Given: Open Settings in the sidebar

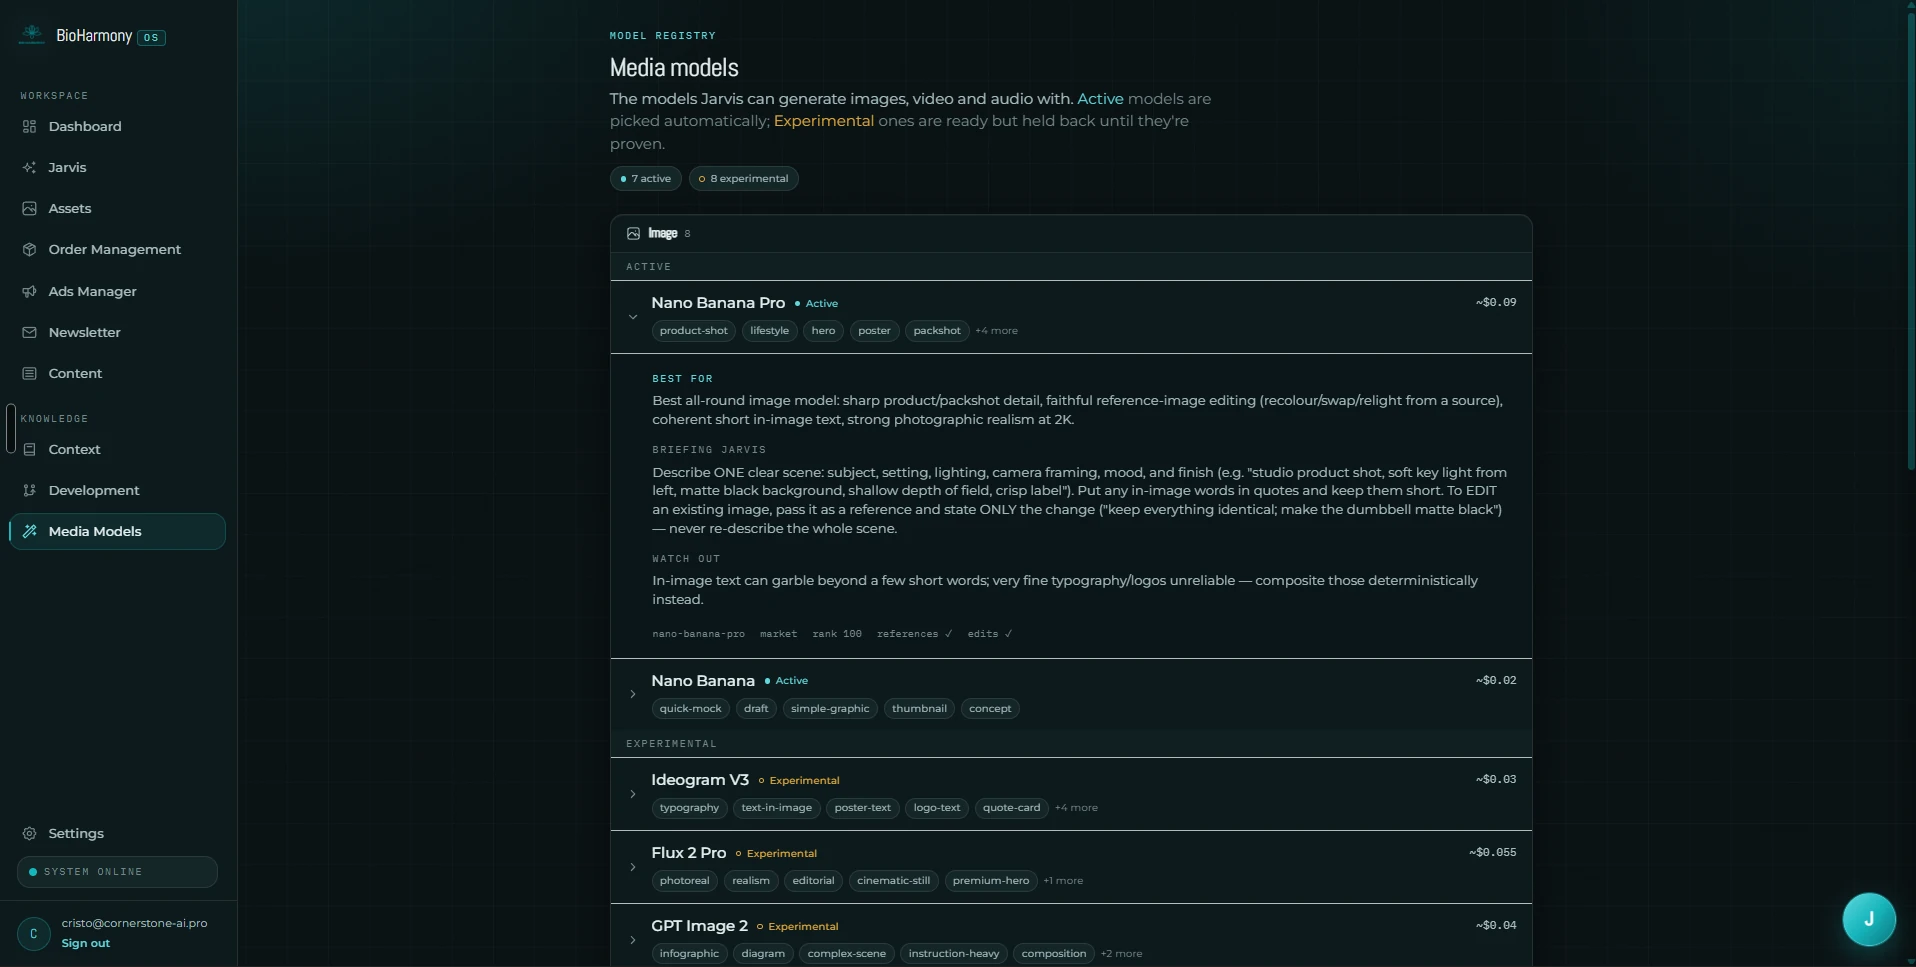Looking at the screenshot, I should pyautogui.click(x=117, y=834).
